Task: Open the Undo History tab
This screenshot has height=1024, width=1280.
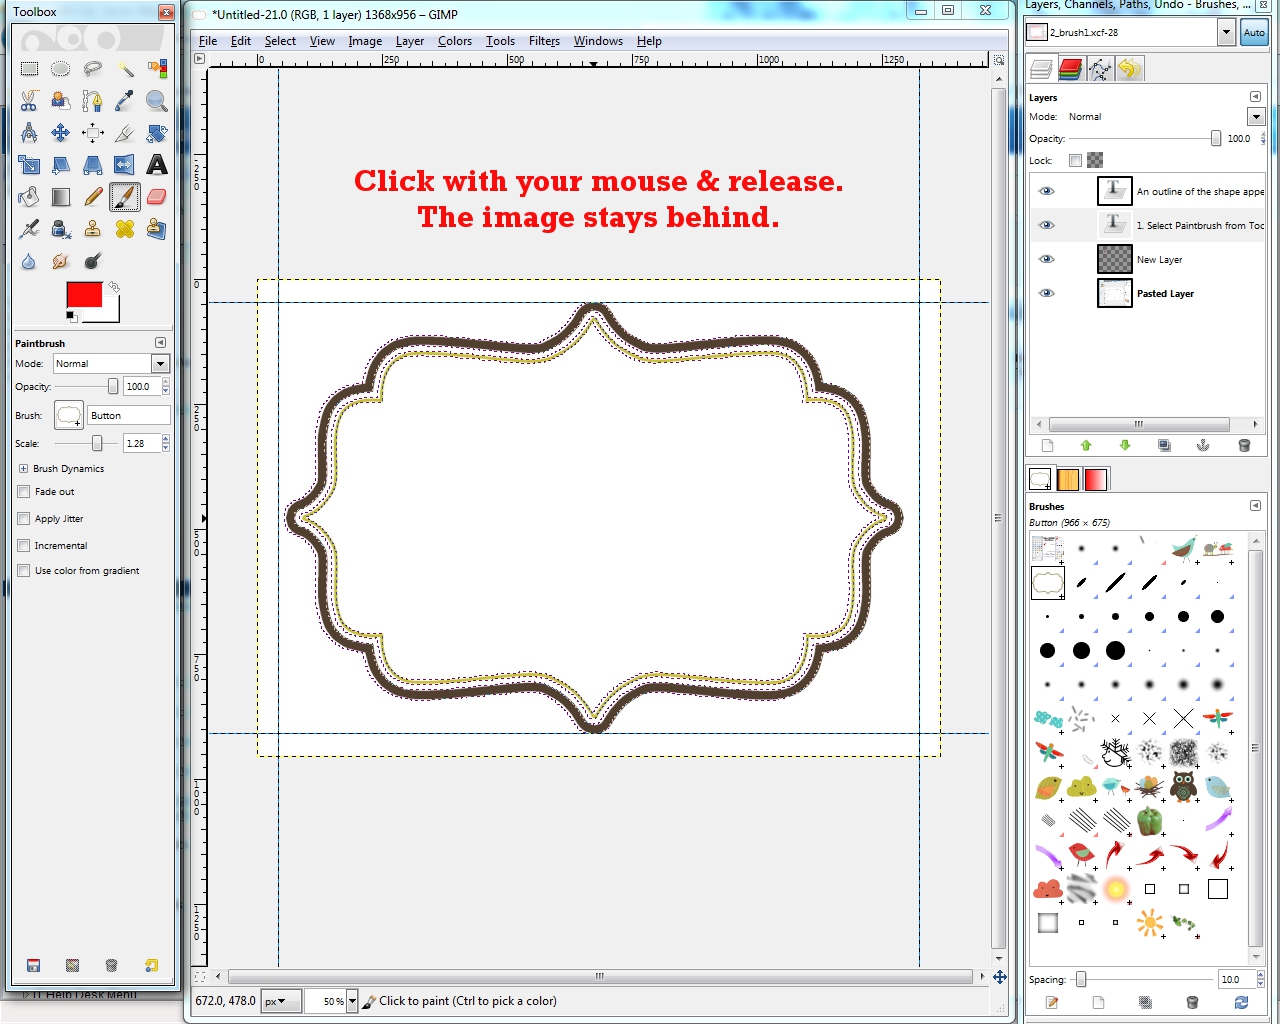Action: click(1128, 68)
